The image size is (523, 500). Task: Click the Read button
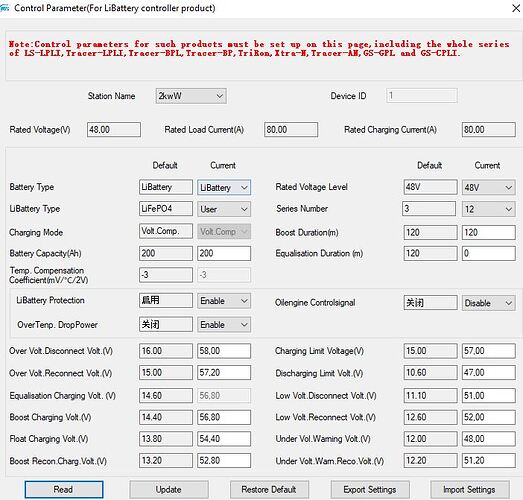coord(64,489)
